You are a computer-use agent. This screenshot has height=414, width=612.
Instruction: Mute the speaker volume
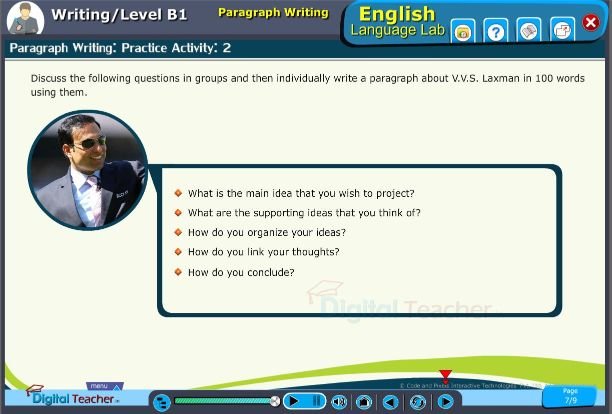[339, 401]
